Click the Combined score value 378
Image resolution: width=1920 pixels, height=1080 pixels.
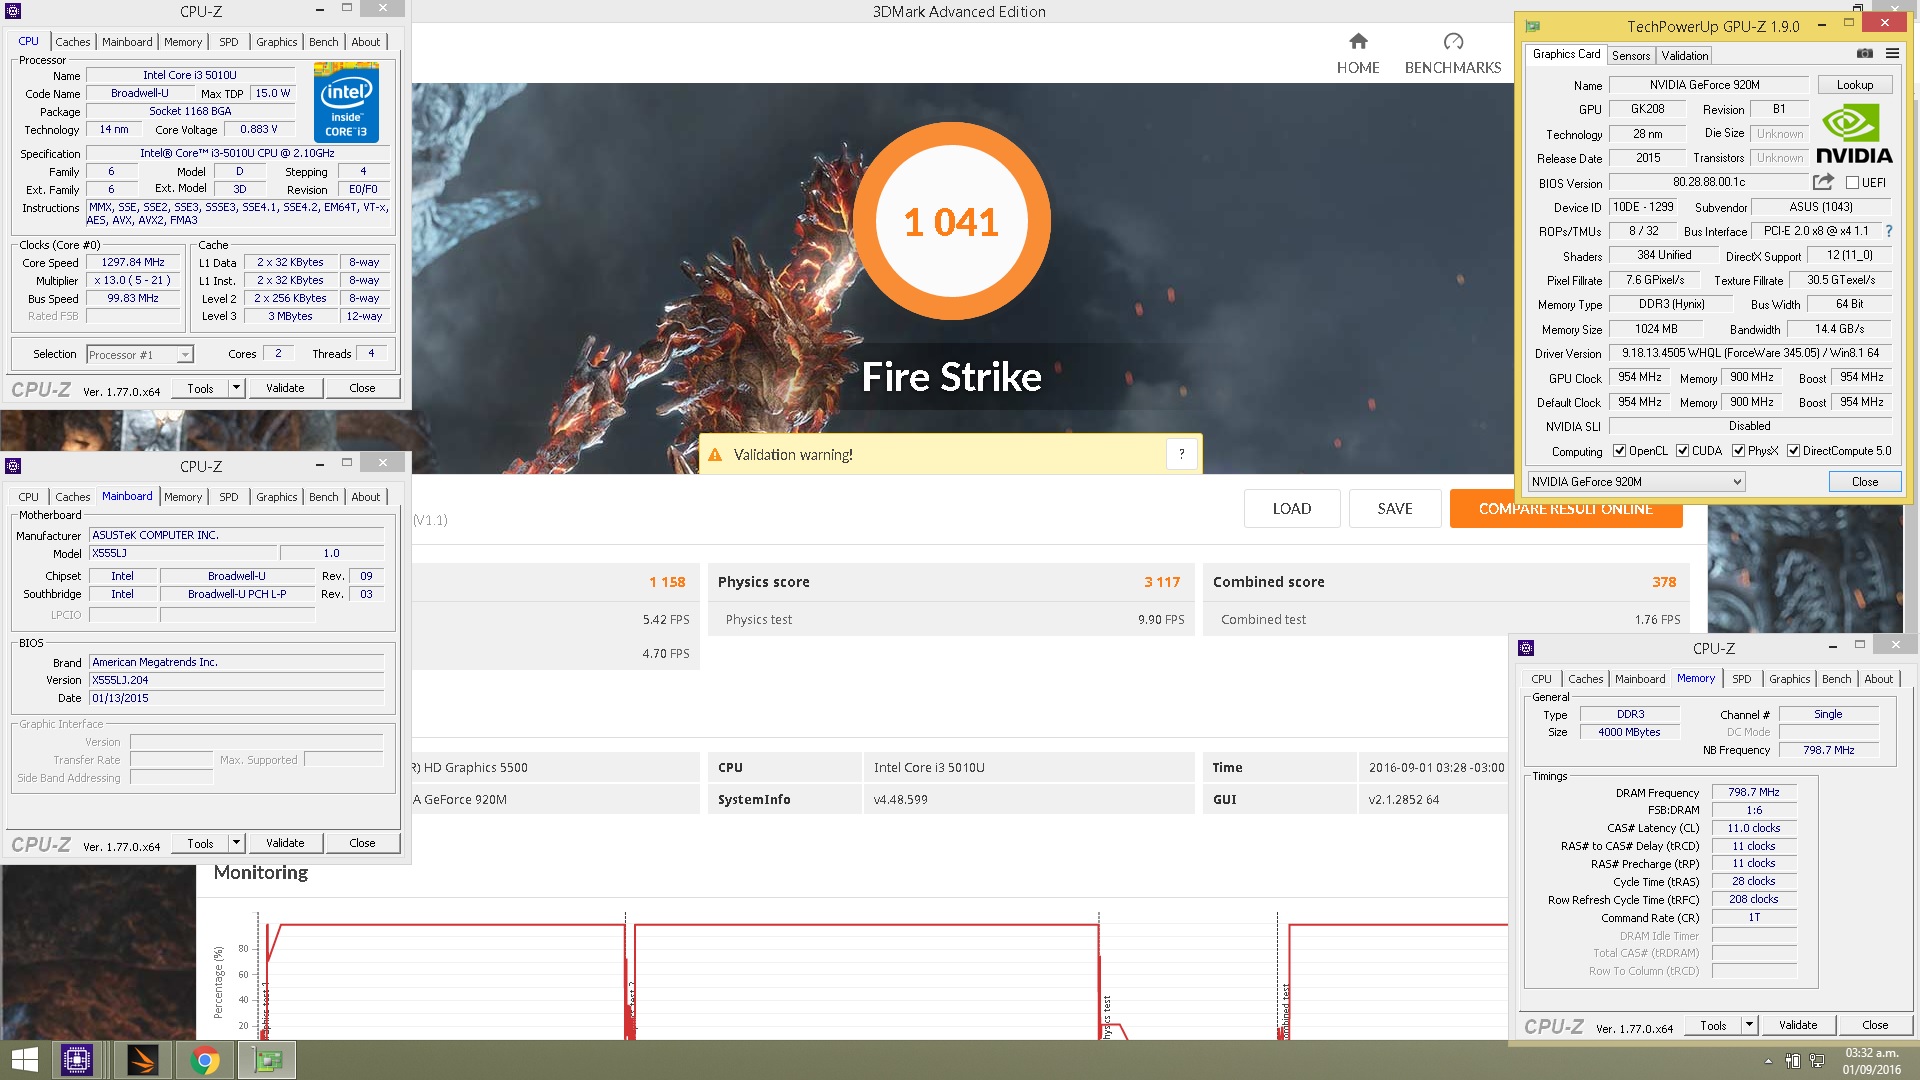(1664, 582)
